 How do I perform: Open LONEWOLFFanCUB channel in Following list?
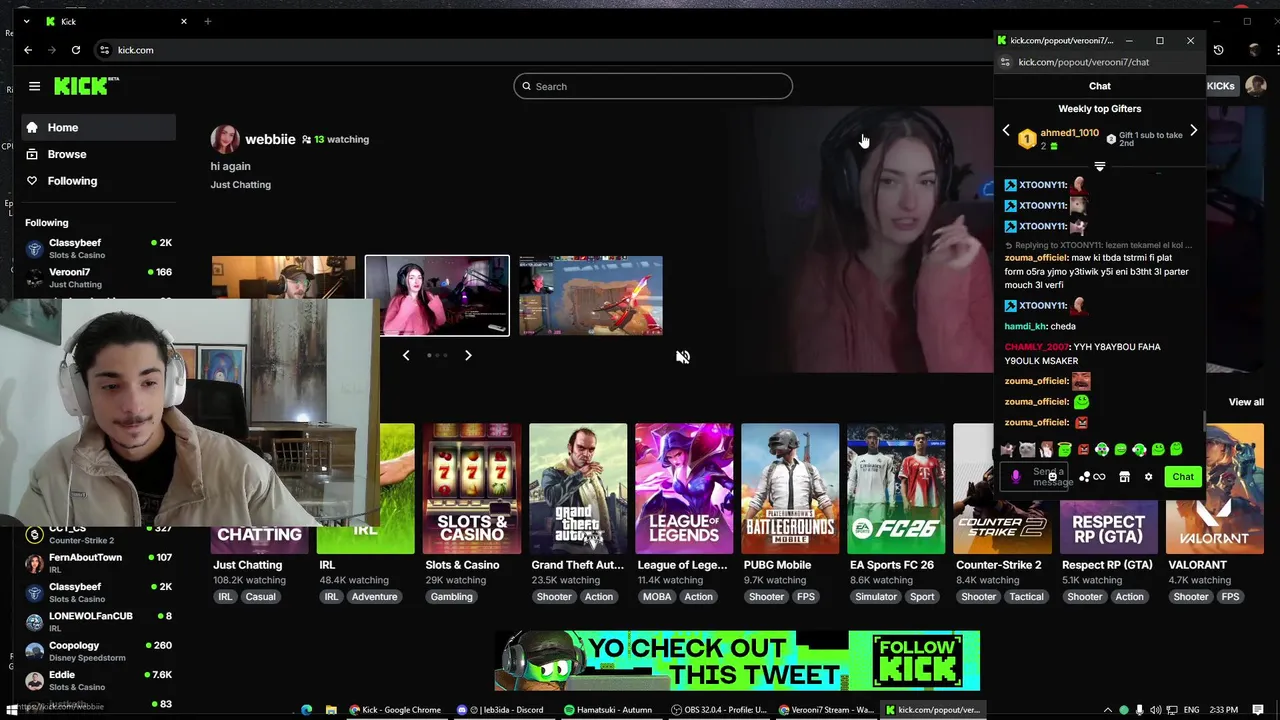tap(98, 621)
